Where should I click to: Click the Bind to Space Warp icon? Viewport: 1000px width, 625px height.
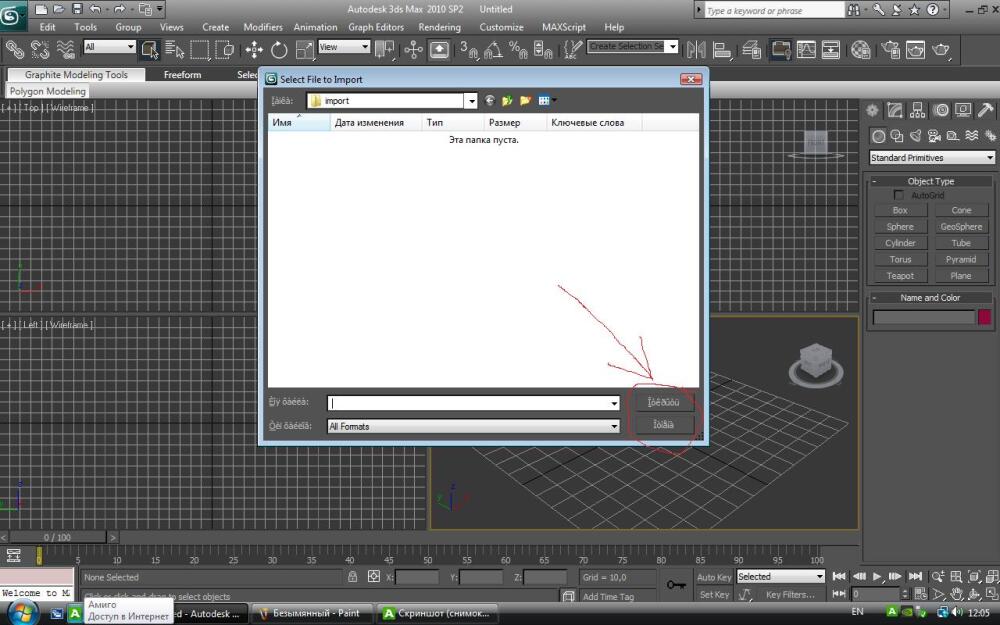[x=65, y=49]
